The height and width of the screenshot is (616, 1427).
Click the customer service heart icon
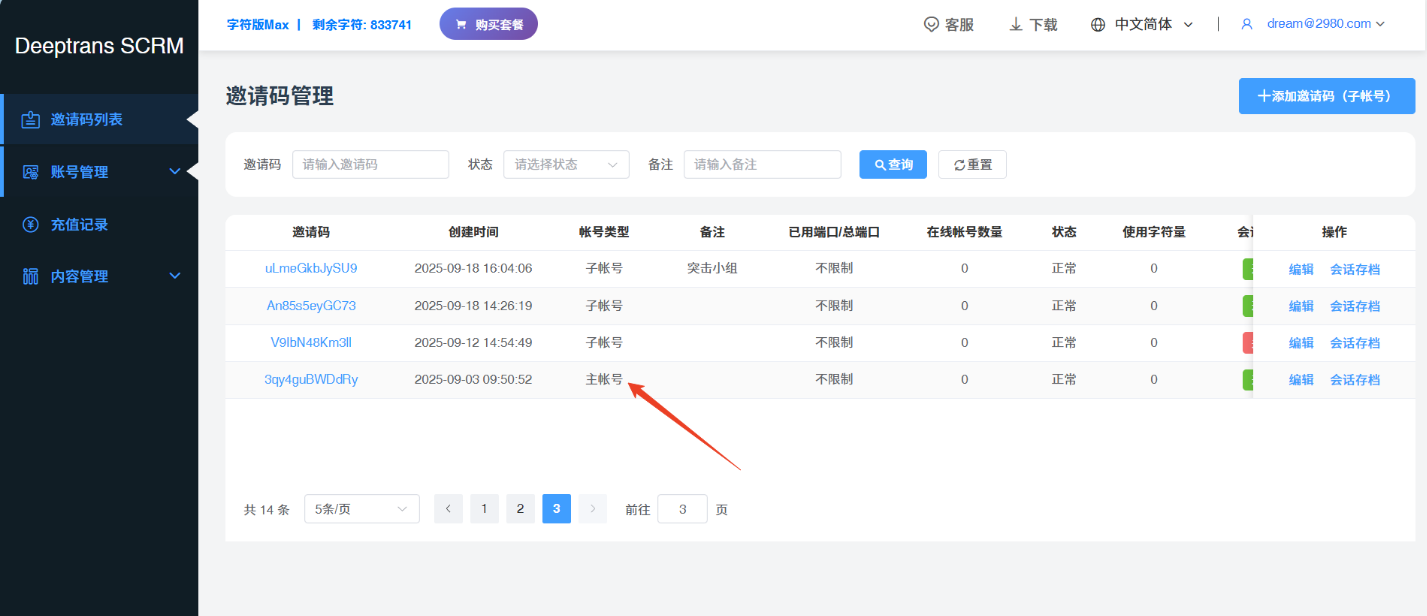pos(931,25)
